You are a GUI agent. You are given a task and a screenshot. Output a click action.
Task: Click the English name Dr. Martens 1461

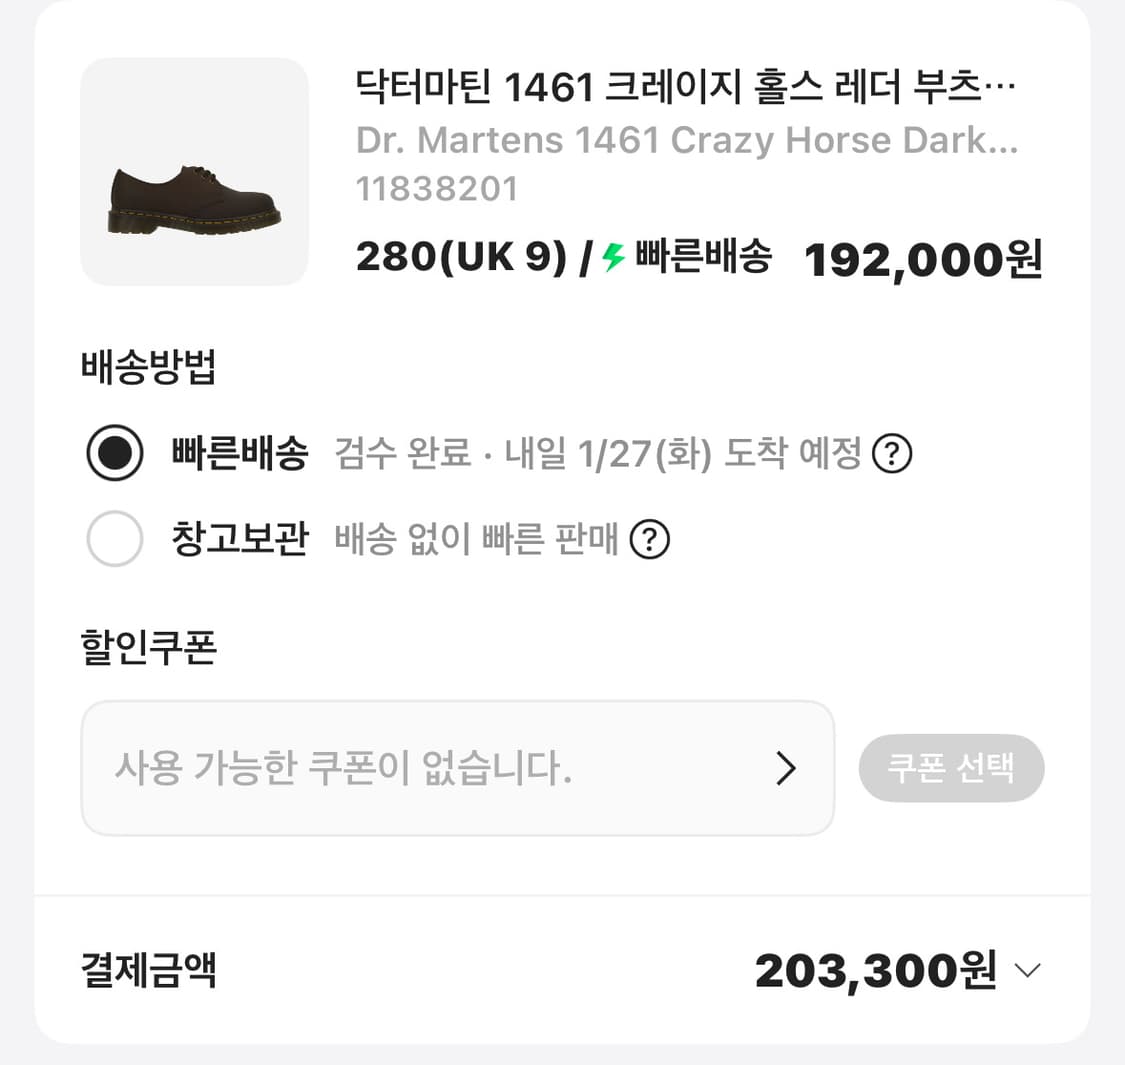(x=688, y=140)
